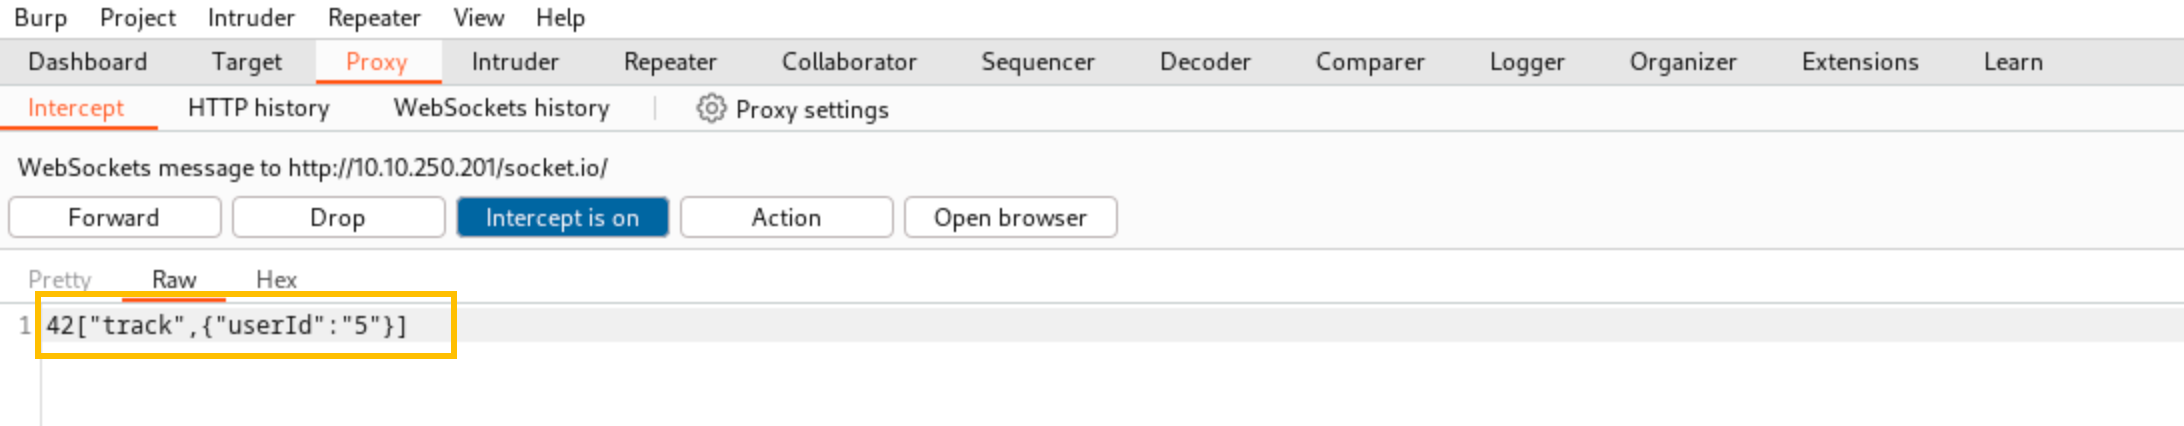
Task: Switch to the Extensions tab
Action: point(1860,62)
